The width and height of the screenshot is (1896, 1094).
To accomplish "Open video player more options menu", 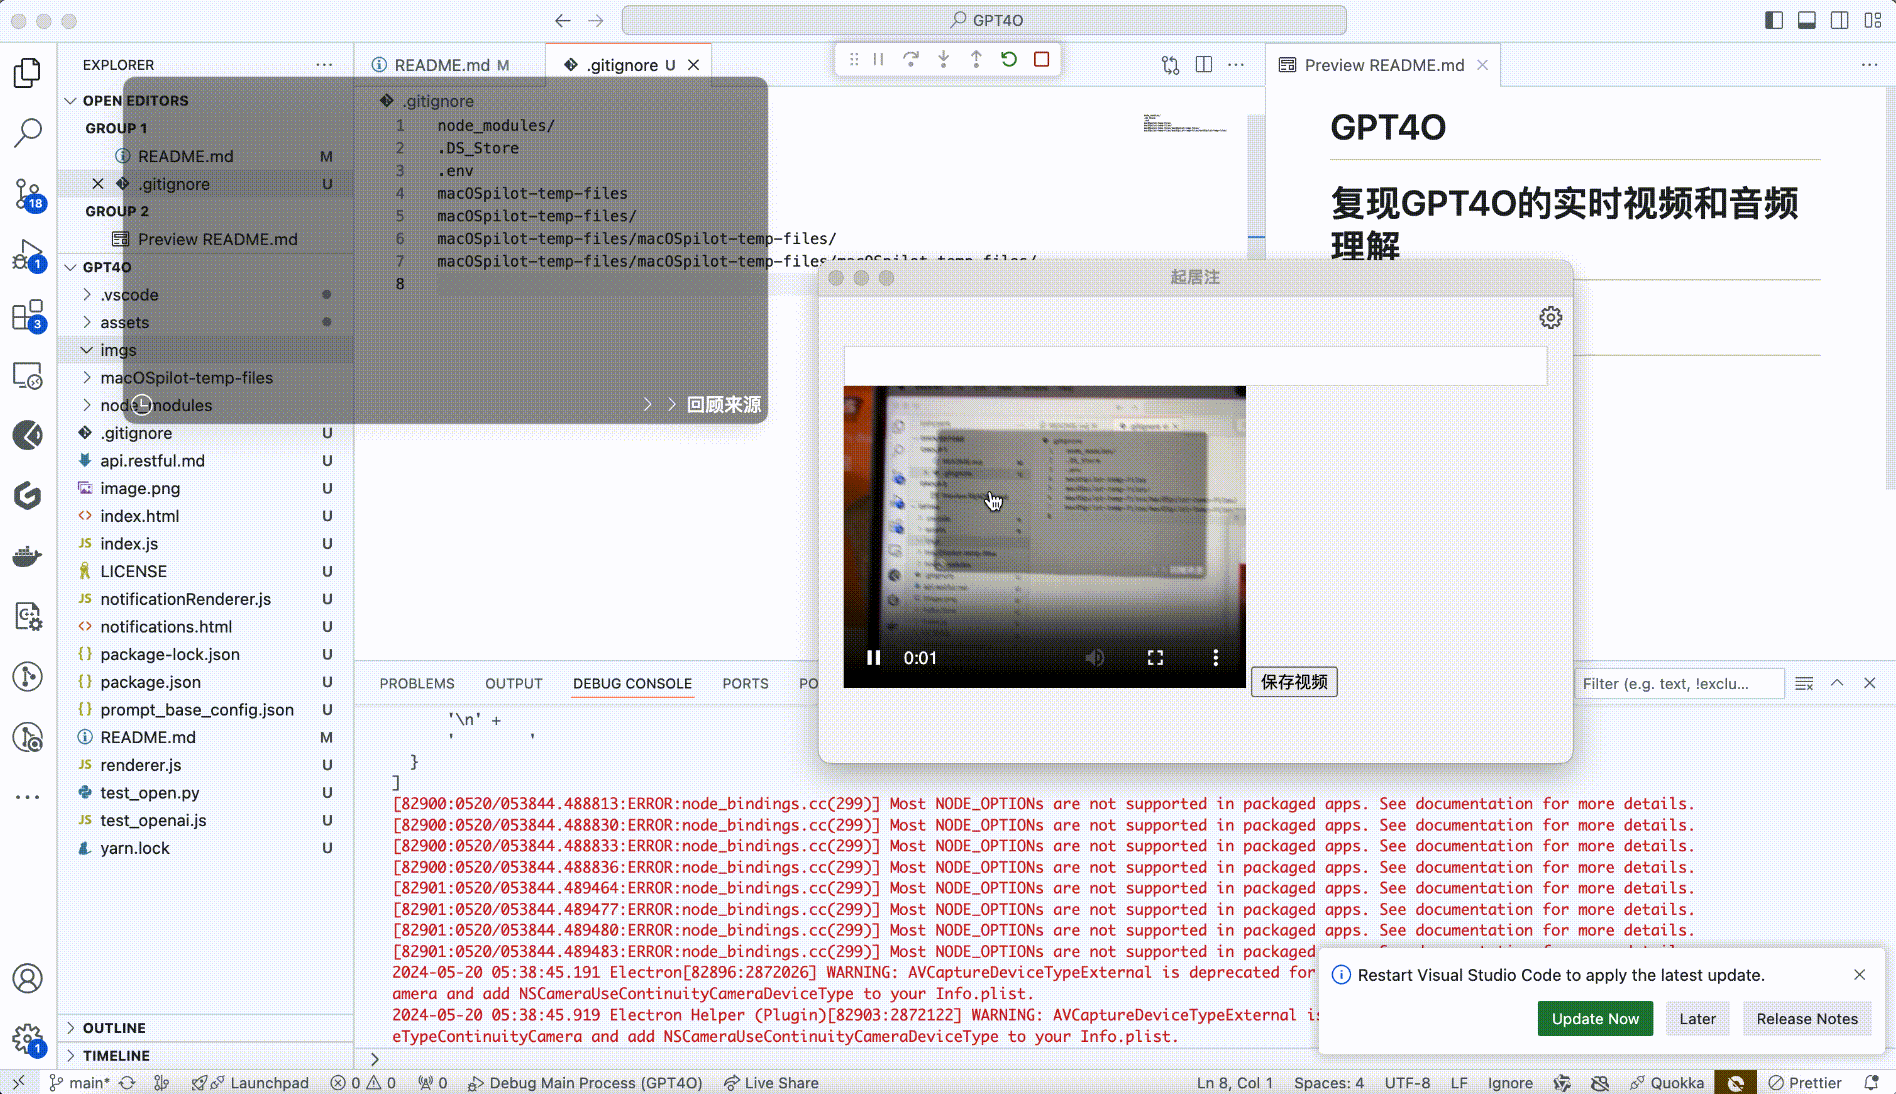I will click(x=1215, y=658).
